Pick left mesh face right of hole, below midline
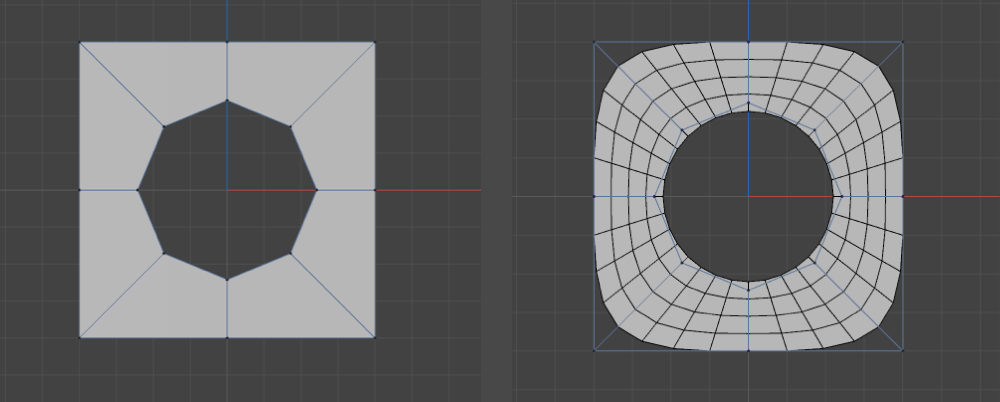This screenshot has width=1000, height=402. pyautogui.click(x=341, y=242)
